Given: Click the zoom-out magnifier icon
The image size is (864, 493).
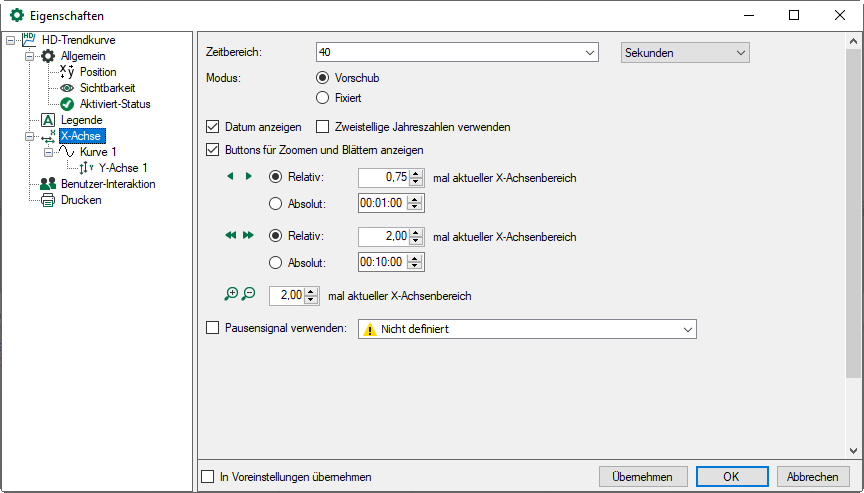Looking at the screenshot, I should [x=249, y=295].
